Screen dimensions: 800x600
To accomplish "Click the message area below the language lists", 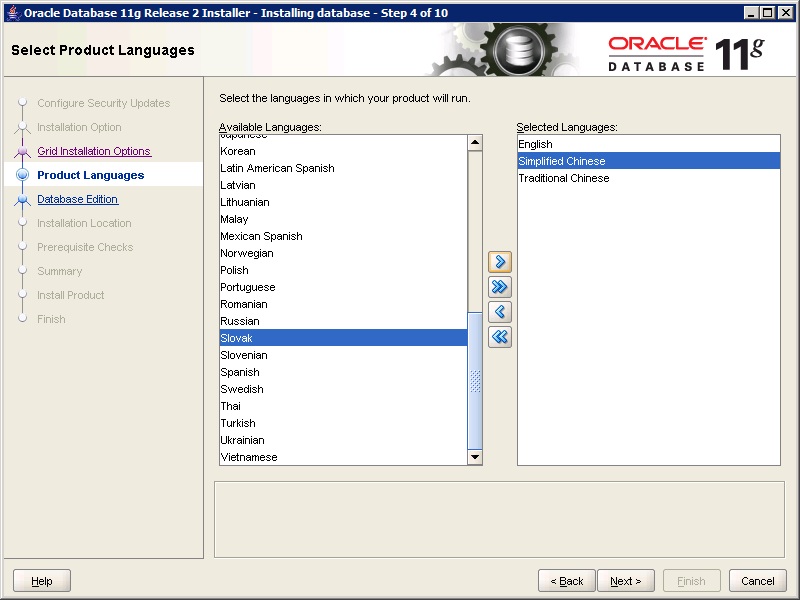I will coord(499,519).
